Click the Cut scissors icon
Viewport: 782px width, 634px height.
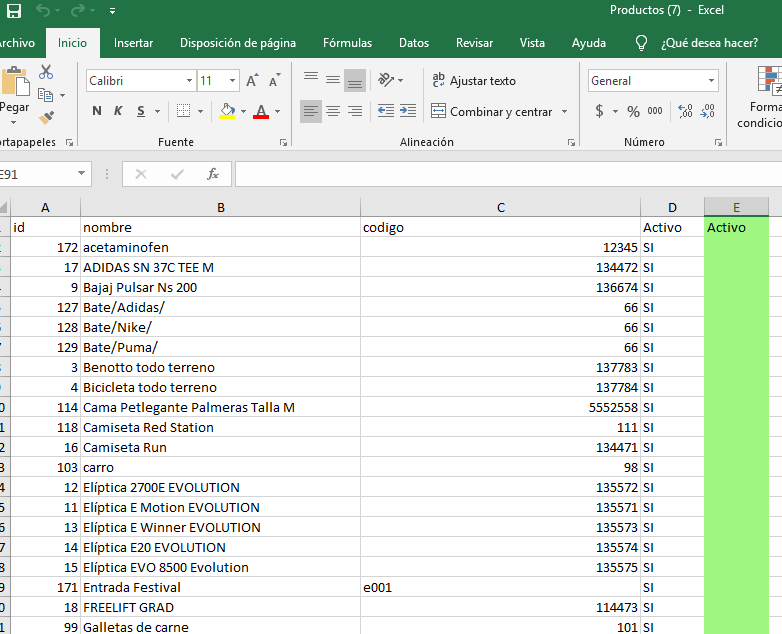46,72
